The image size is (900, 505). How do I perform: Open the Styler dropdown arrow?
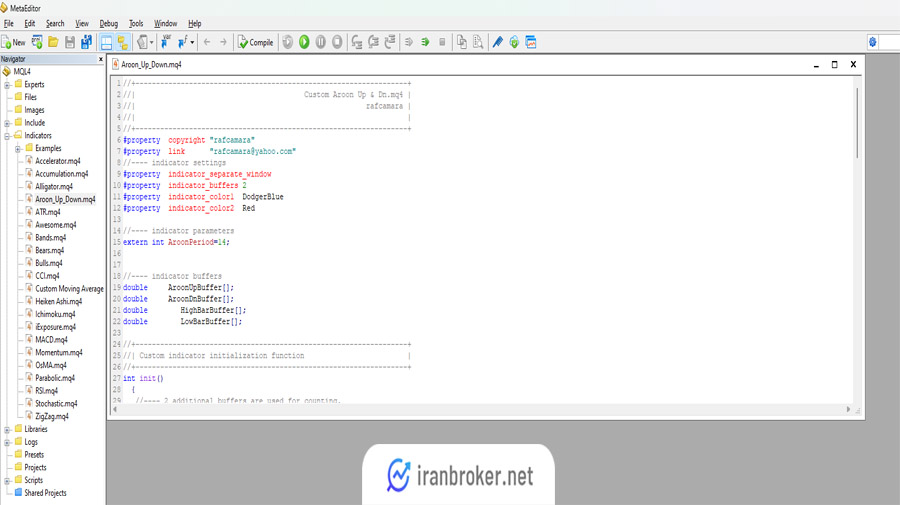tap(152, 42)
